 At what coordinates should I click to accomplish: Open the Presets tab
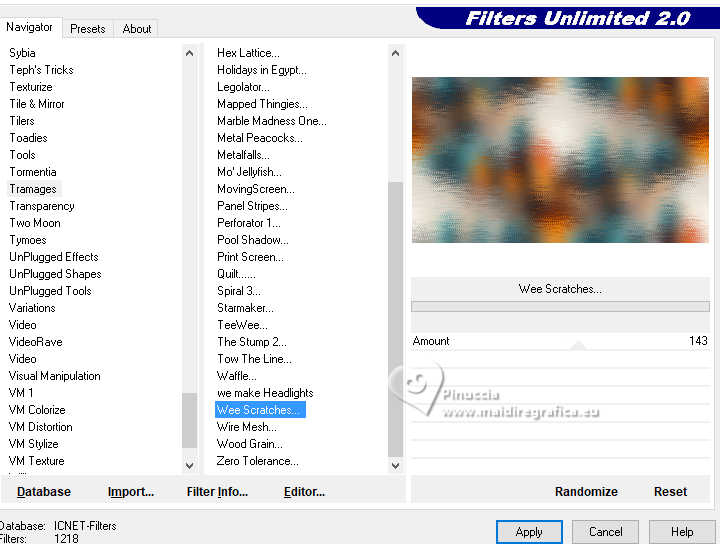pyautogui.click(x=88, y=29)
